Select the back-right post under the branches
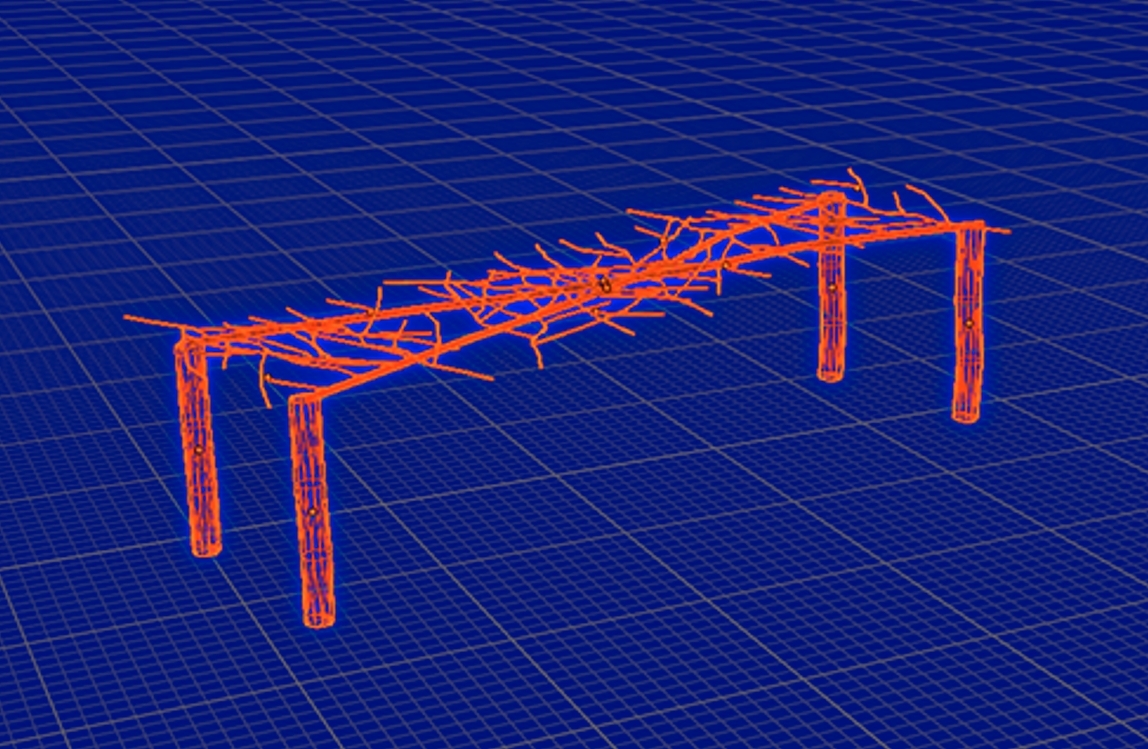The height and width of the screenshot is (749, 1148). pyautogui.click(x=831, y=287)
